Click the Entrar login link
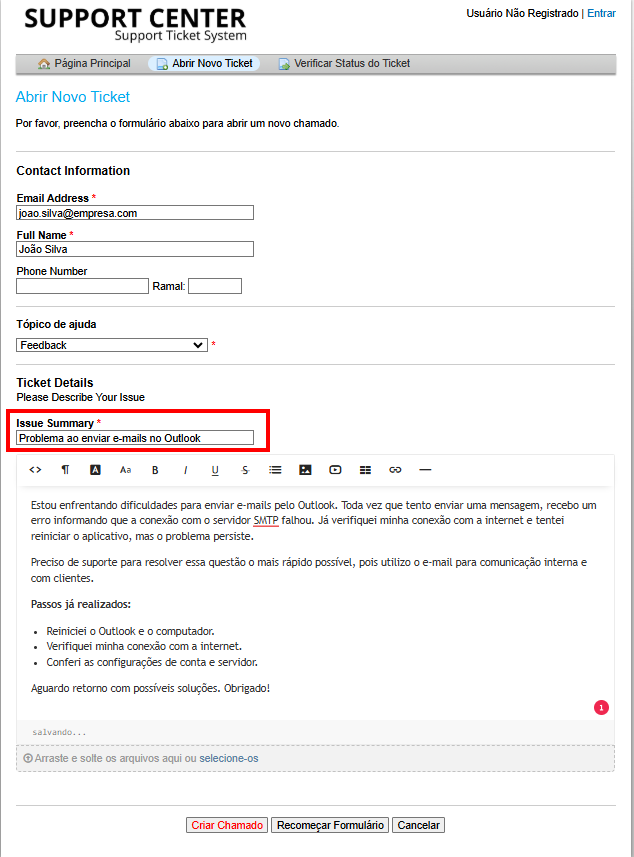The width and height of the screenshot is (634, 857). coord(601,13)
